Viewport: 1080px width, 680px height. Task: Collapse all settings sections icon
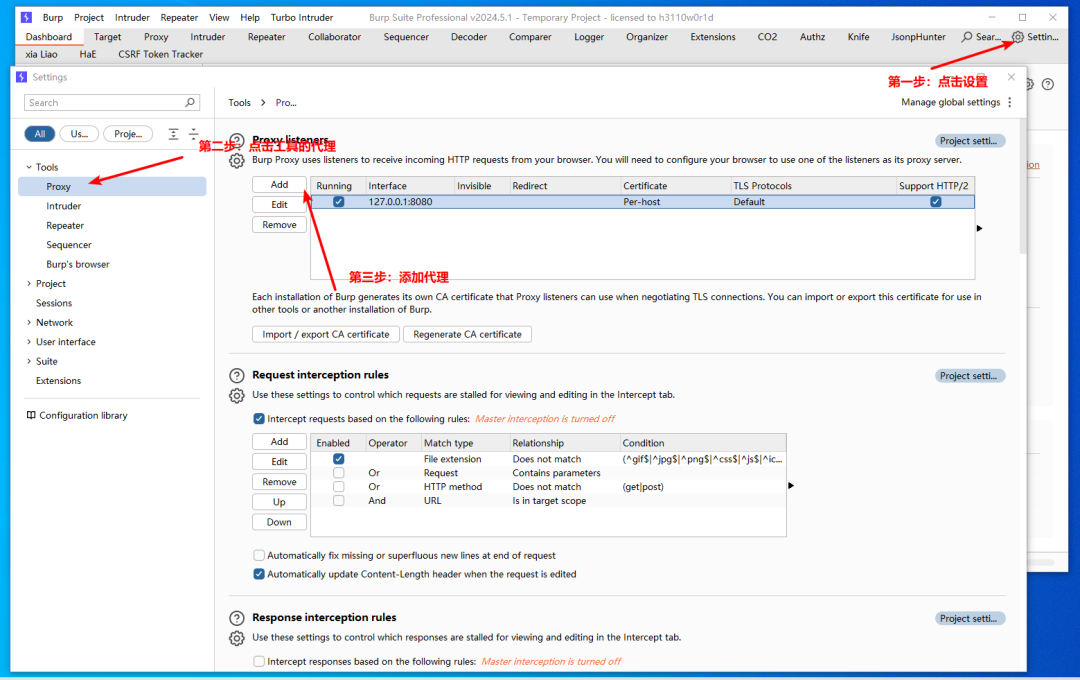pyautogui.click(x=194, y=134)
